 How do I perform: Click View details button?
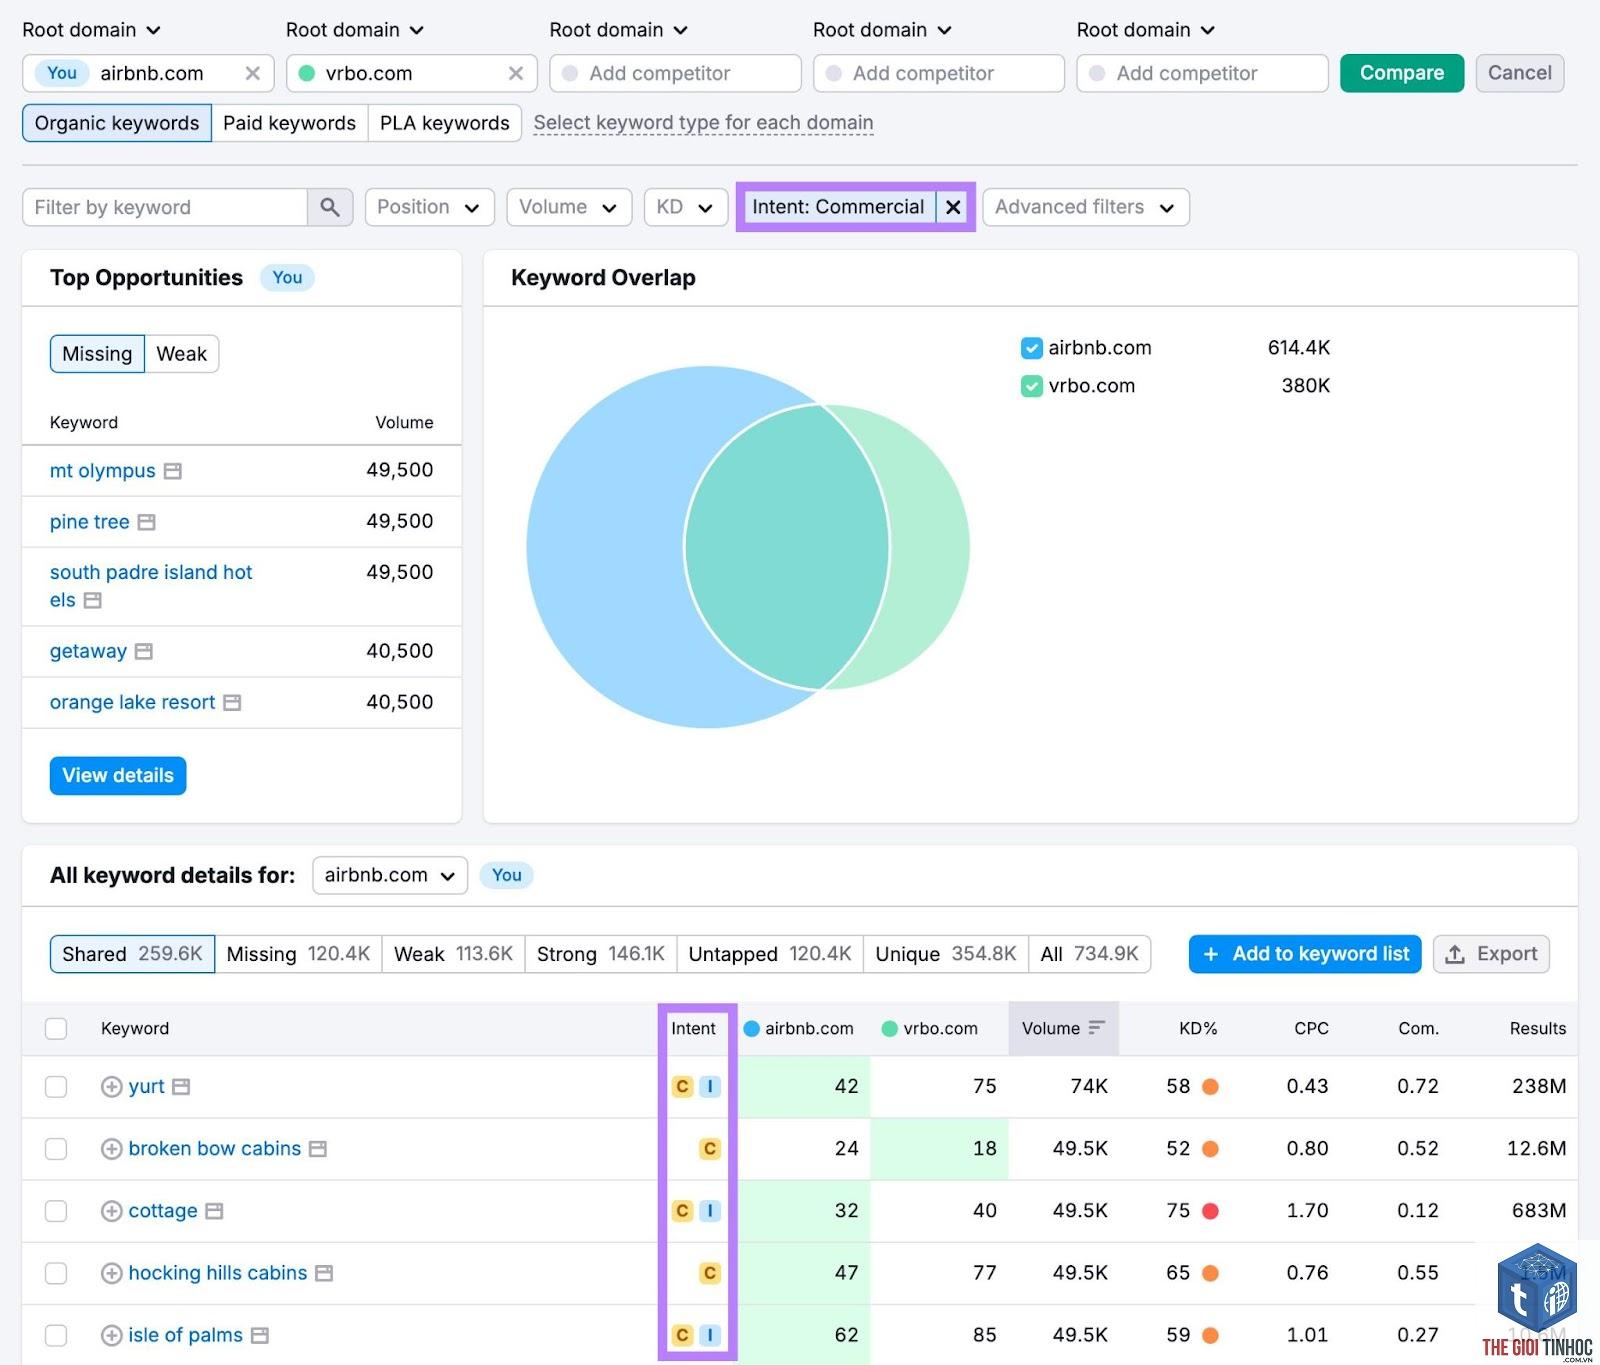[x=118, y=776]
